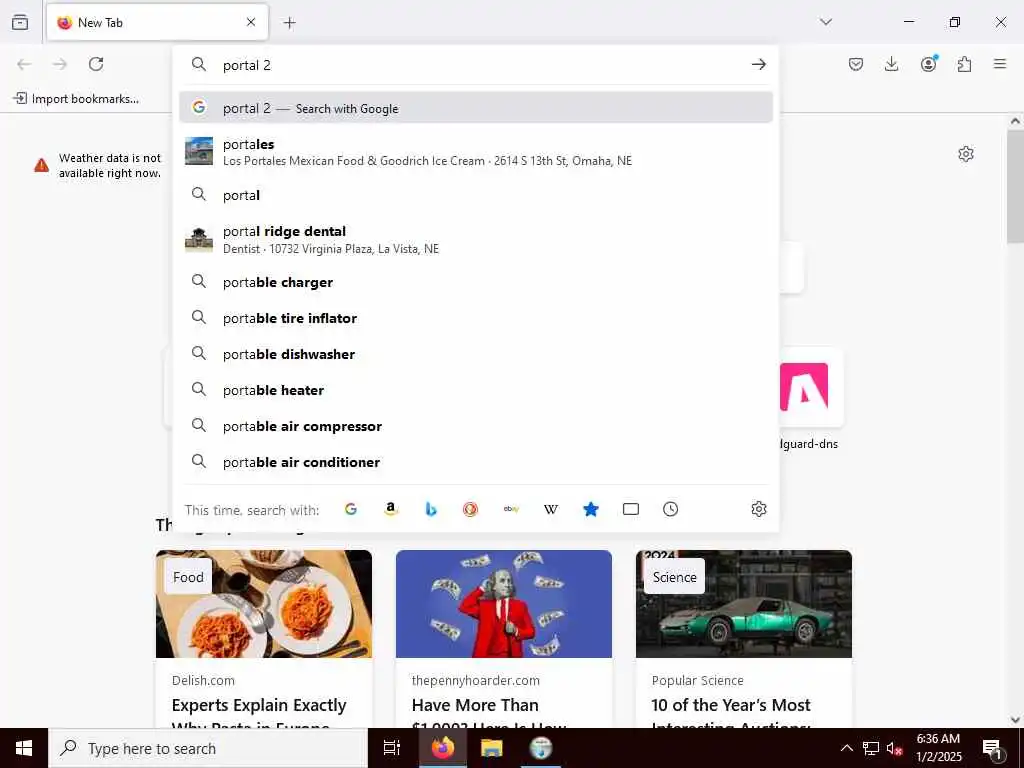Click the Go arrow in address bar
Image resolution: width=1024 pixels, height=768 pixels.
[758, 64]
